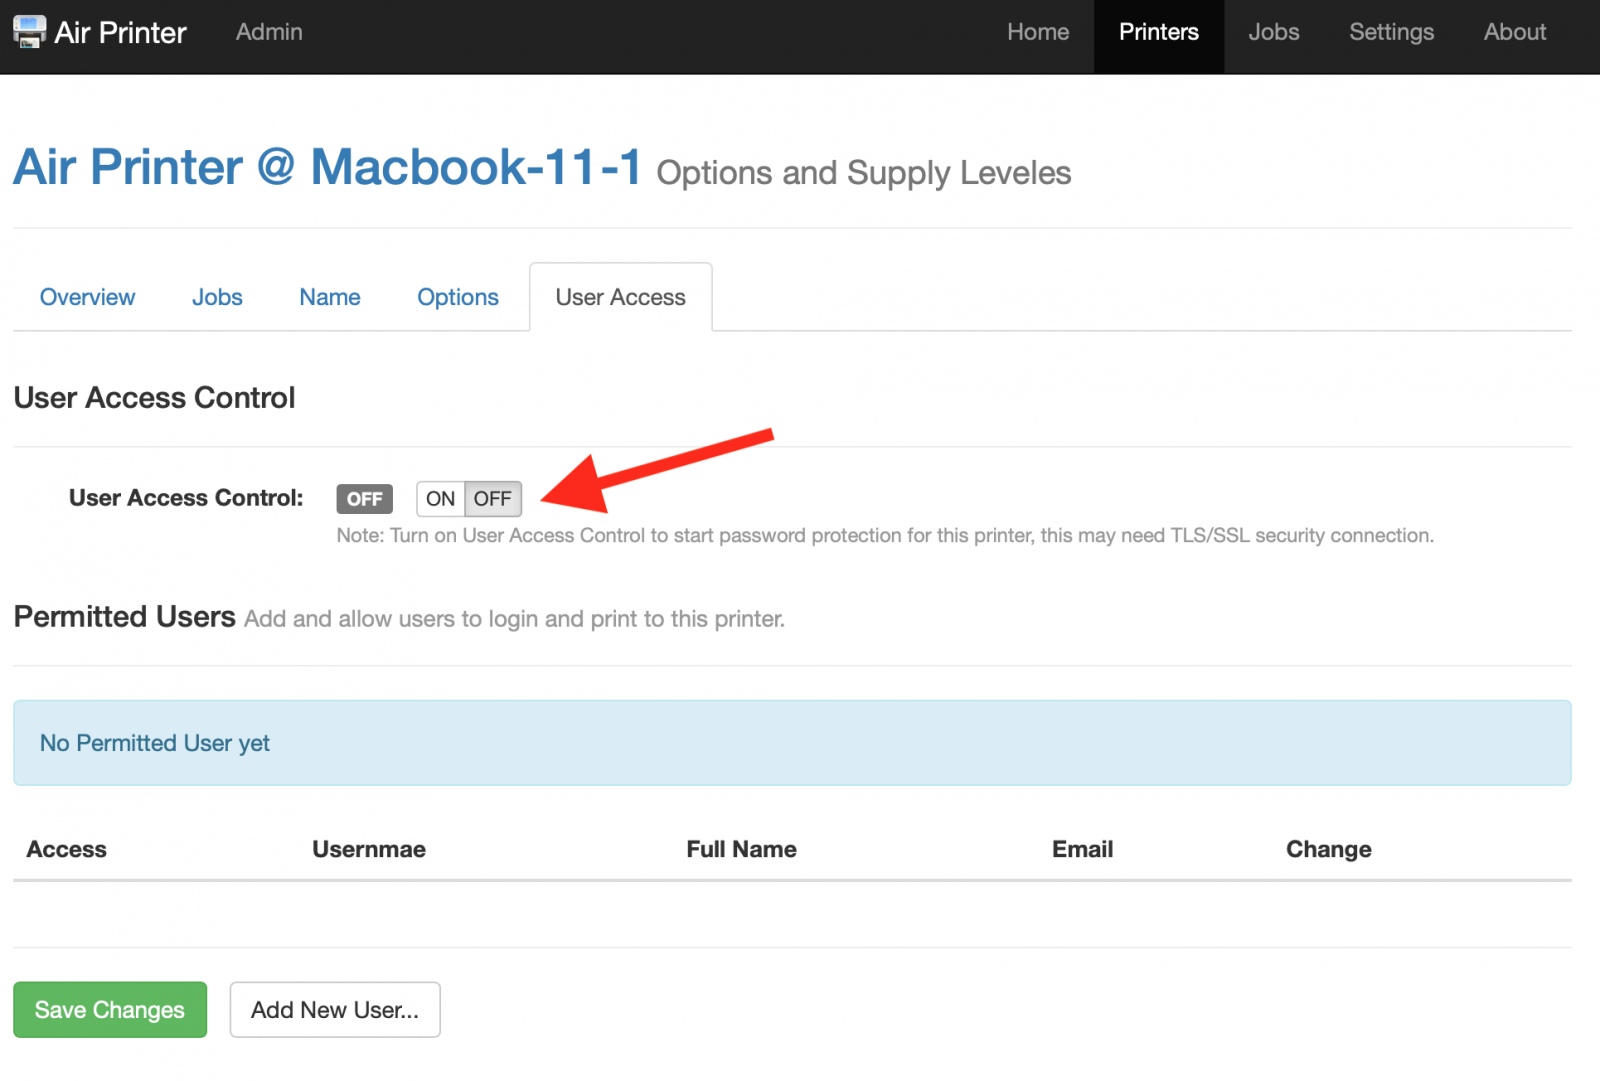Image resolution: width=1600 pixels, height=1081 pixels.
Task: Click the User Access Control section heading
Action: coord(155,398)
